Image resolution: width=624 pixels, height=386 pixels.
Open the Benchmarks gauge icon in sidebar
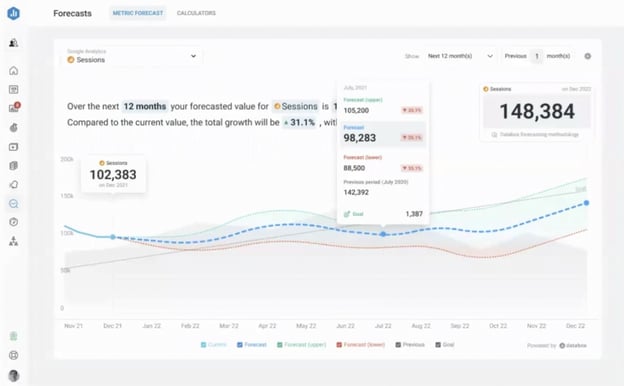tap(14, 222)
